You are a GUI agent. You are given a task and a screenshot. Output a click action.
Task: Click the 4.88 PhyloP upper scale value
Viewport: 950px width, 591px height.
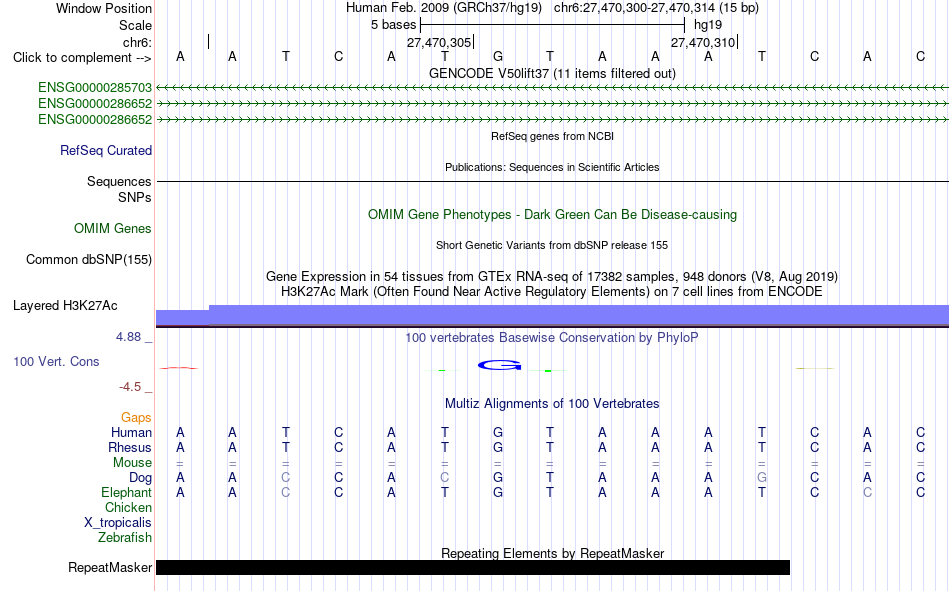(128, 336)
